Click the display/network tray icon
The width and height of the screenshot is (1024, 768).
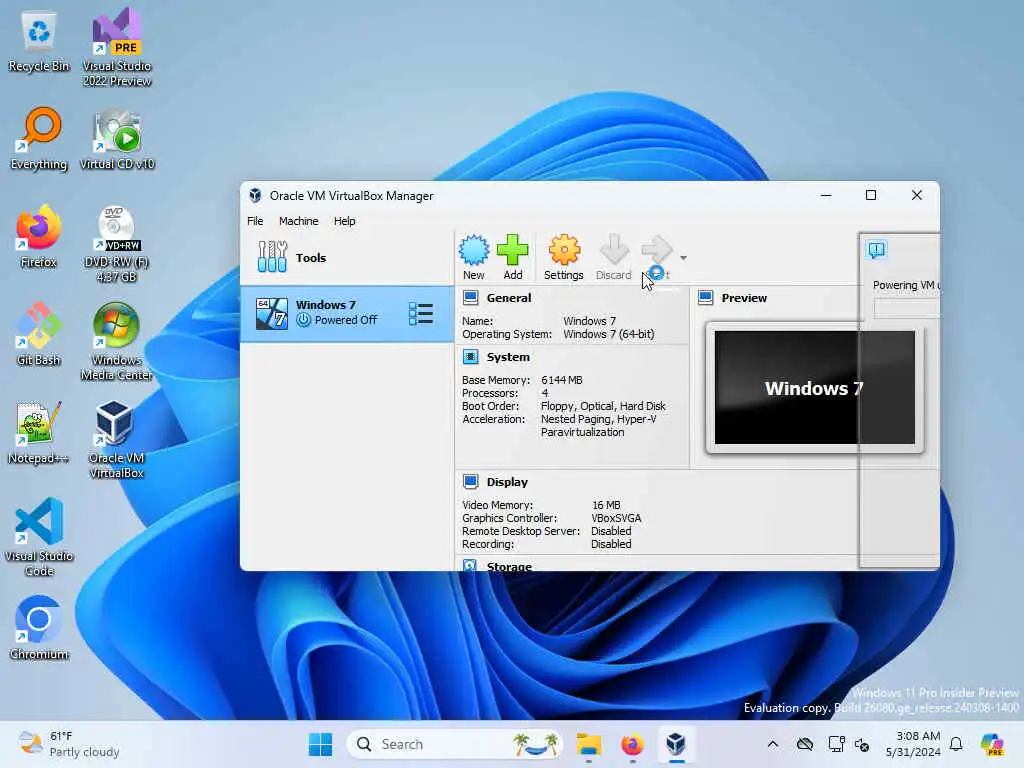(836, 744)
